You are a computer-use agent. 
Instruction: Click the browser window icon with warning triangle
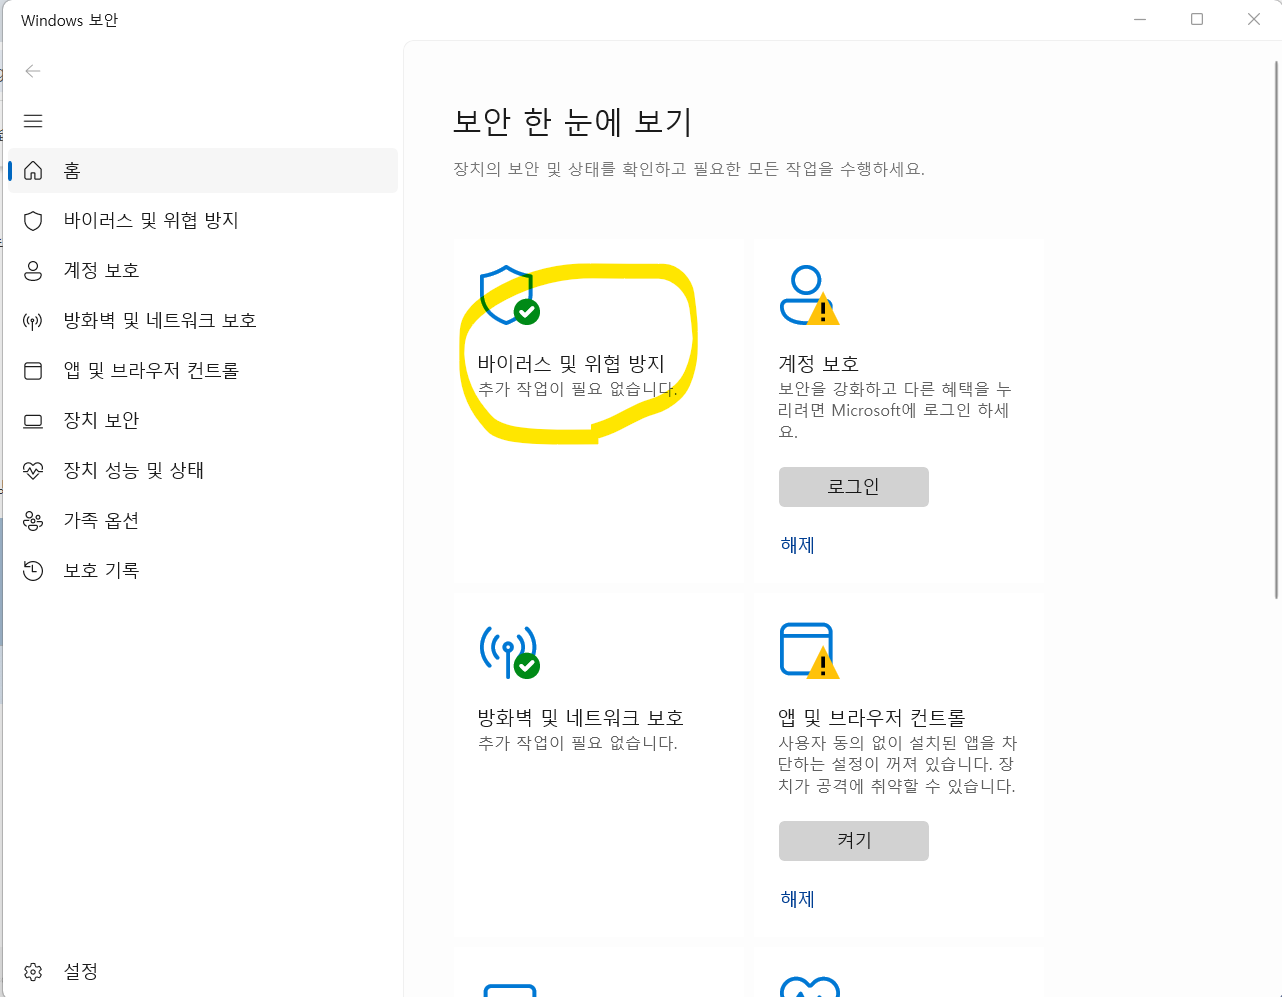(809, 650)
